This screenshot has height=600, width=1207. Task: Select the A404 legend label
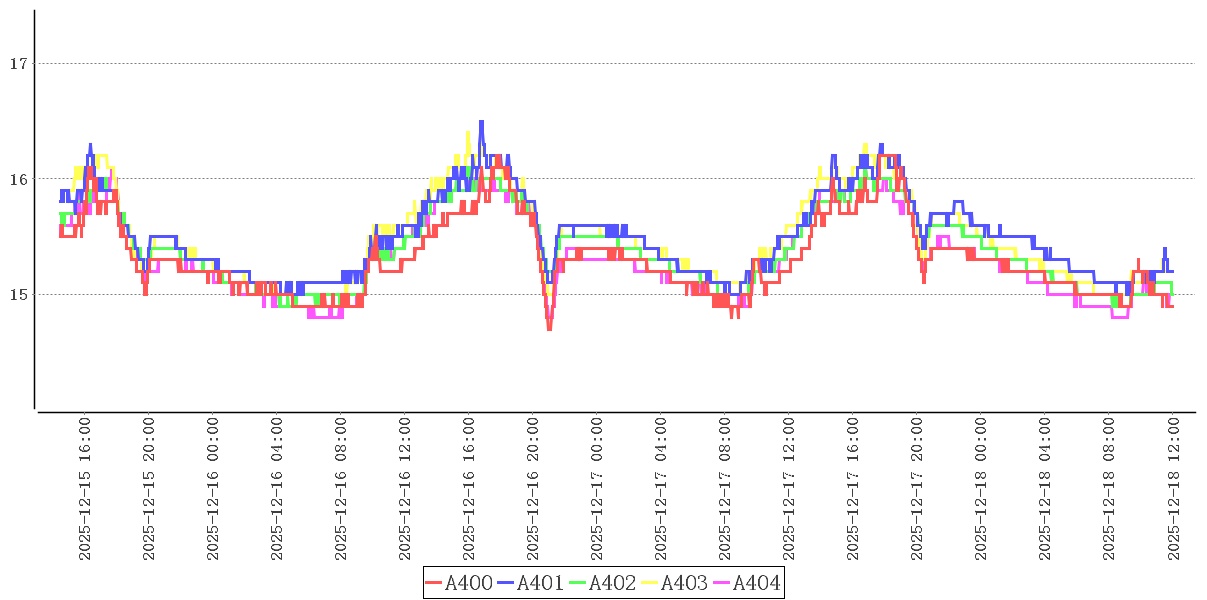click(756, 583)
